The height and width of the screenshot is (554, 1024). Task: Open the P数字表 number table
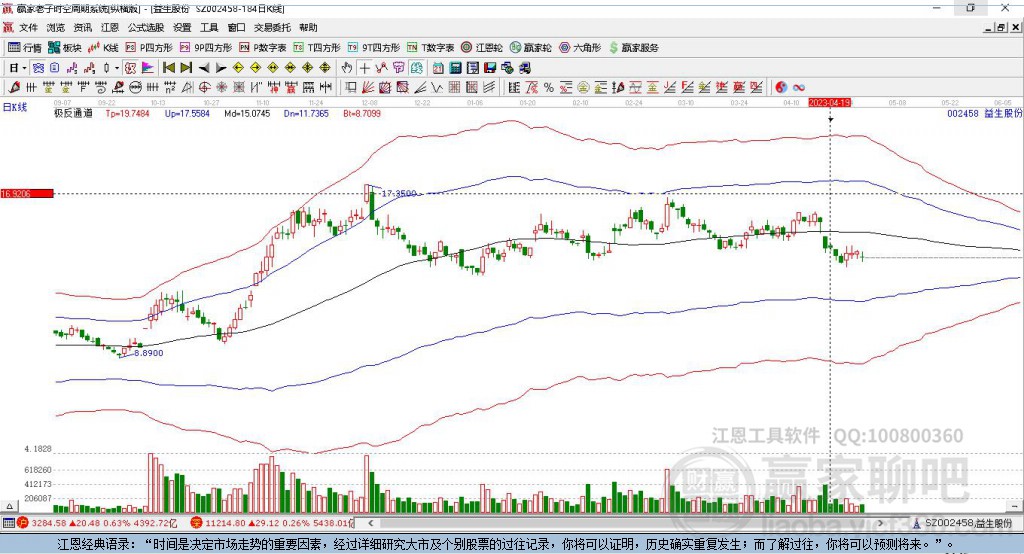(263, 48)
